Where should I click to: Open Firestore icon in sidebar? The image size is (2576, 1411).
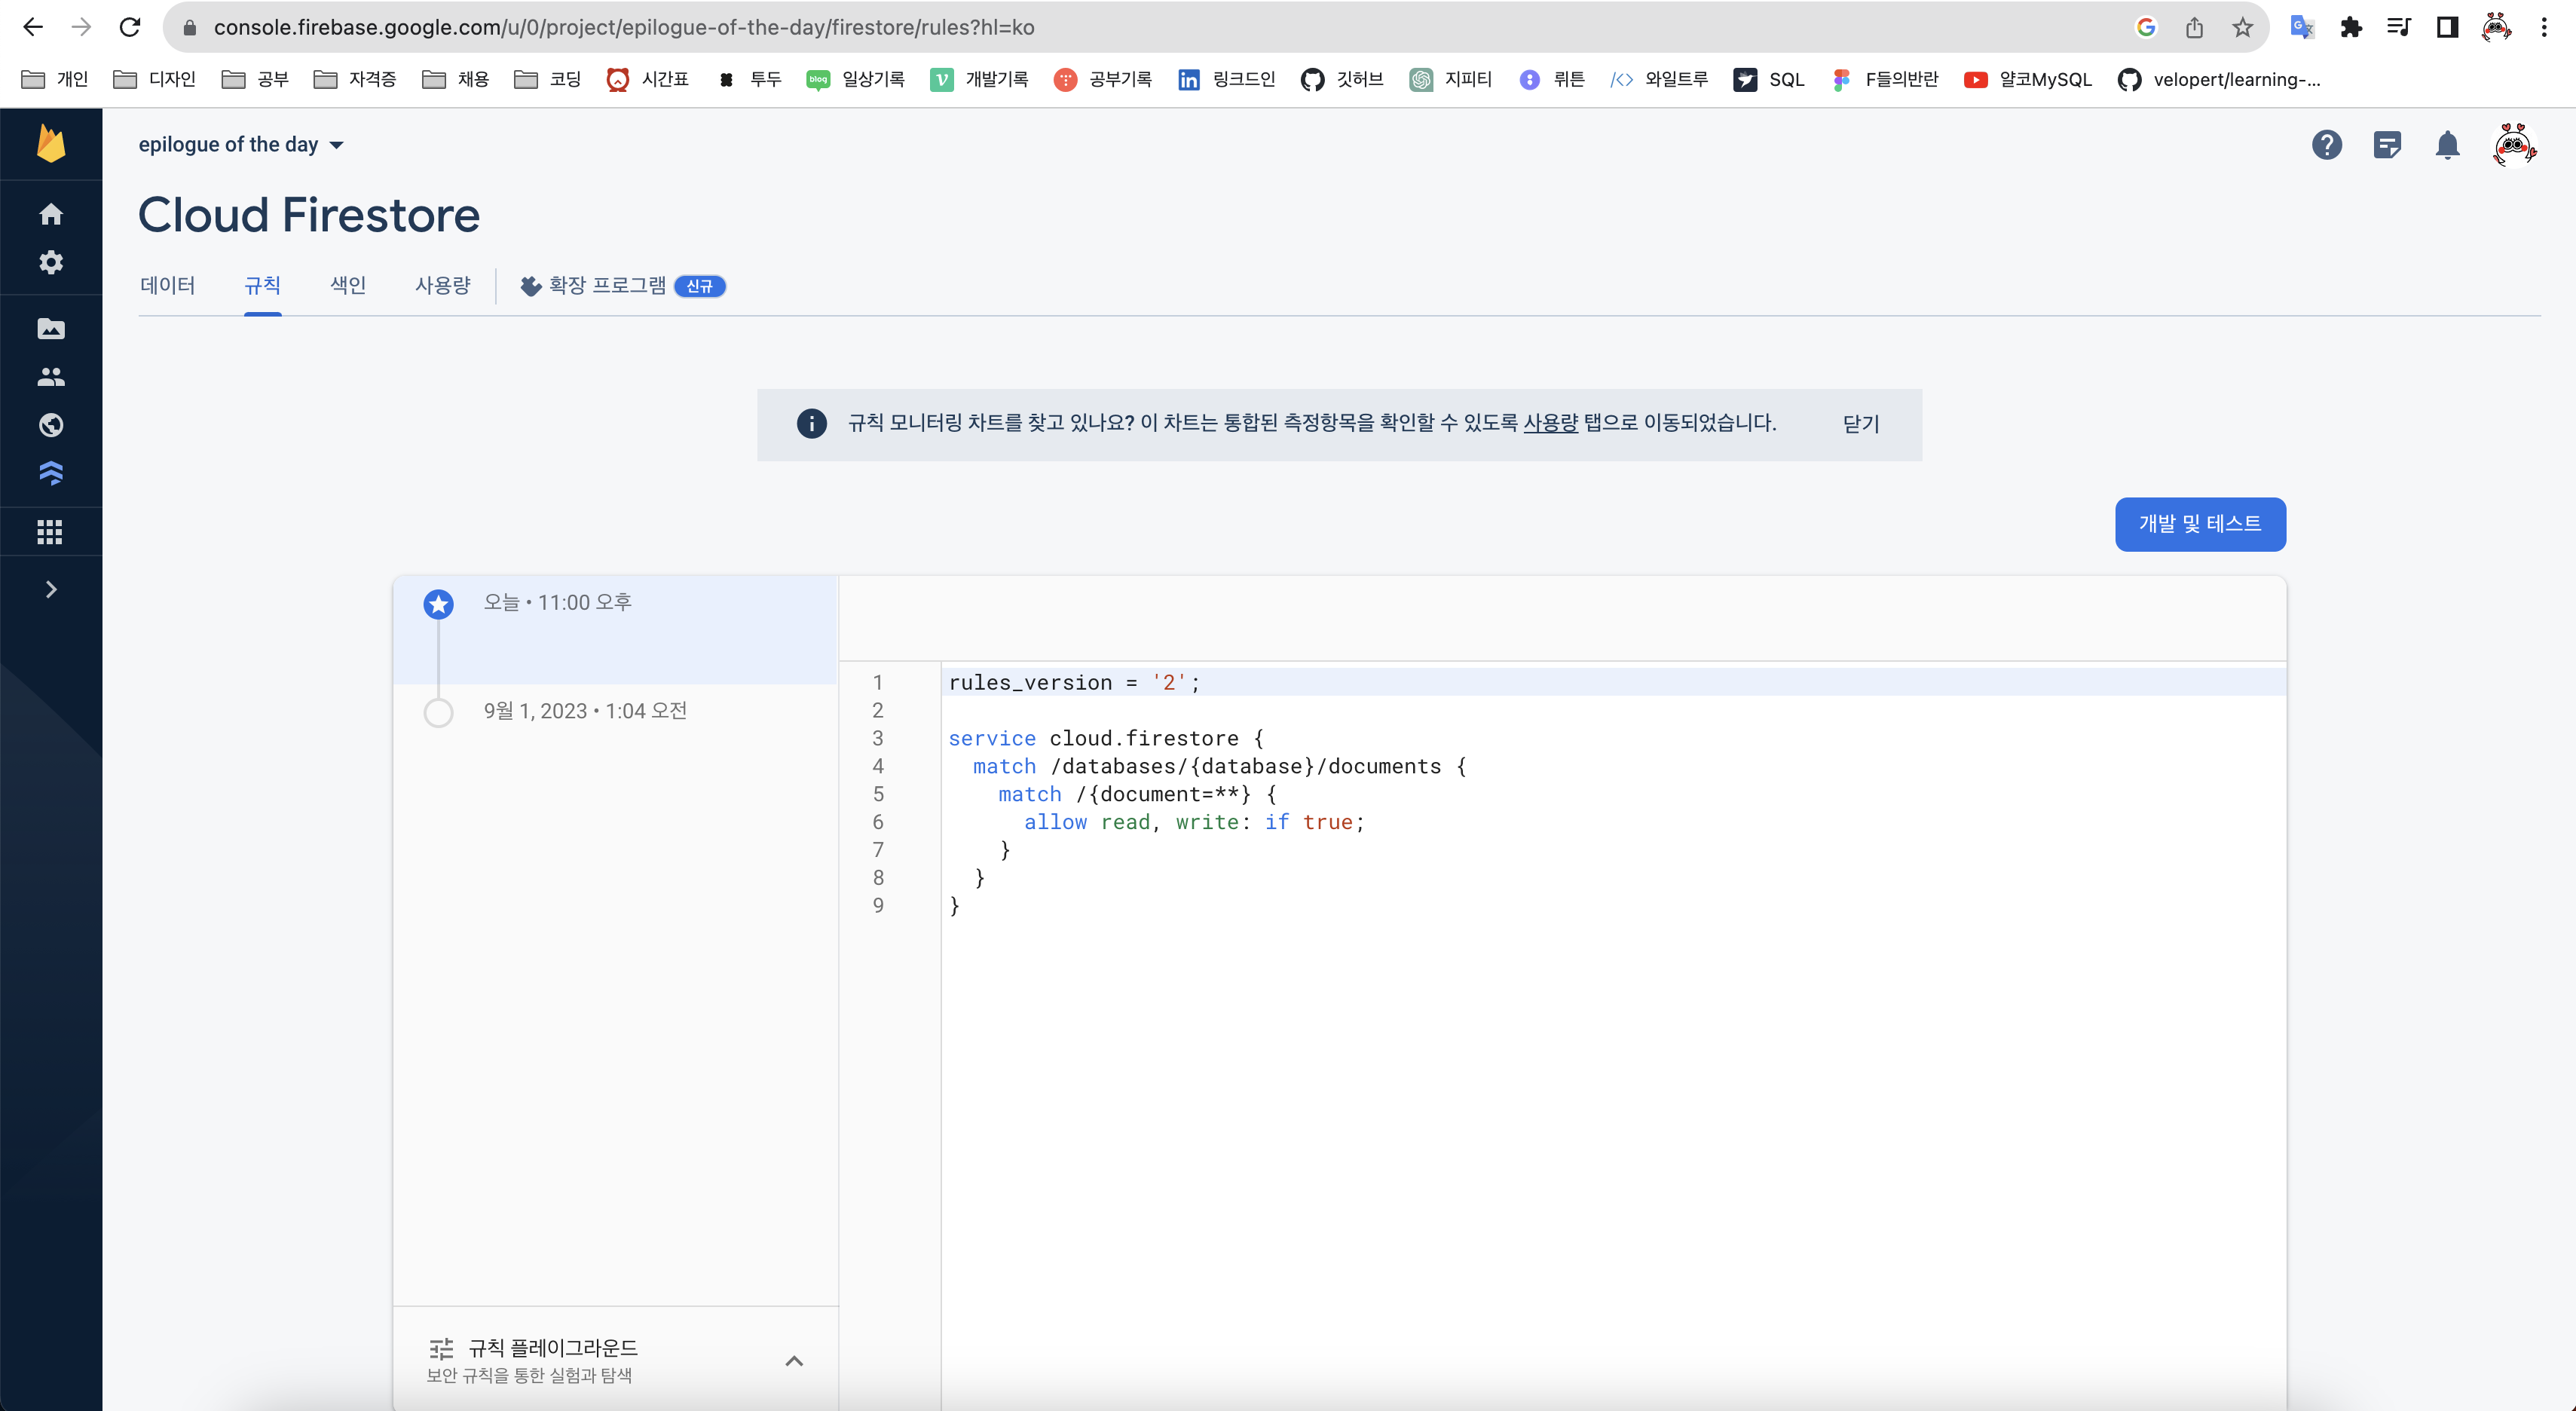click(x=51, y=473)
